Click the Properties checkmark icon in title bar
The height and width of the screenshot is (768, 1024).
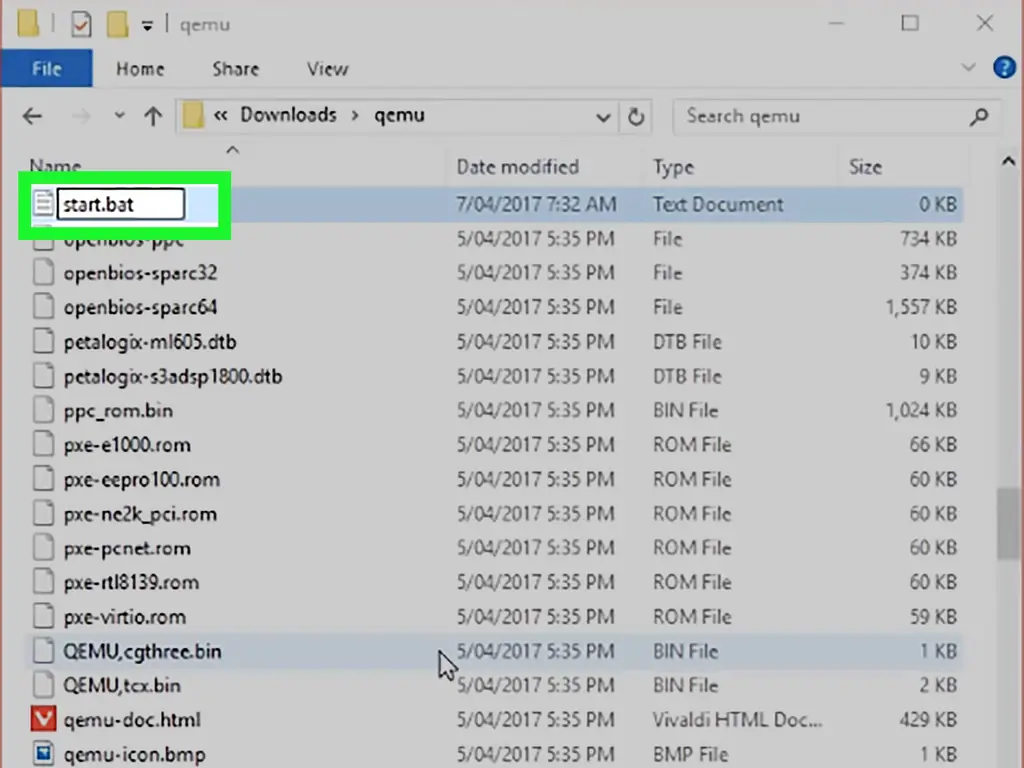(81, 25)
